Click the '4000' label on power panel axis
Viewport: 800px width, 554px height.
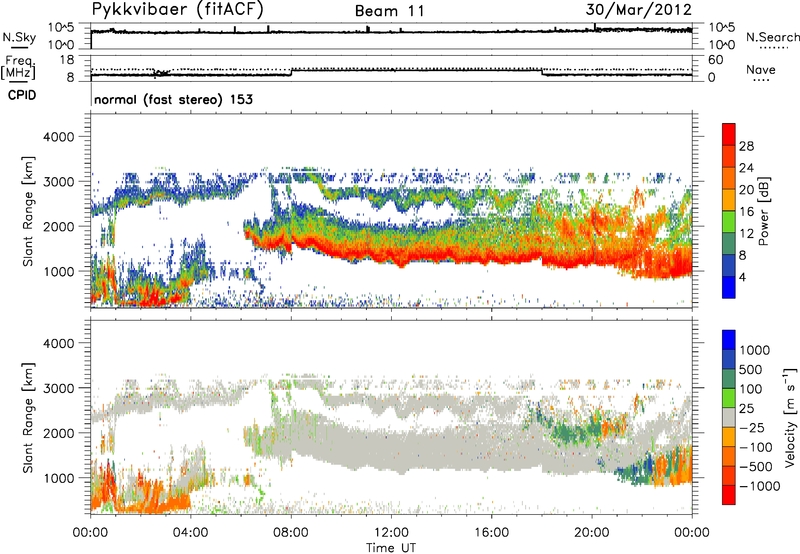point(59,137)
